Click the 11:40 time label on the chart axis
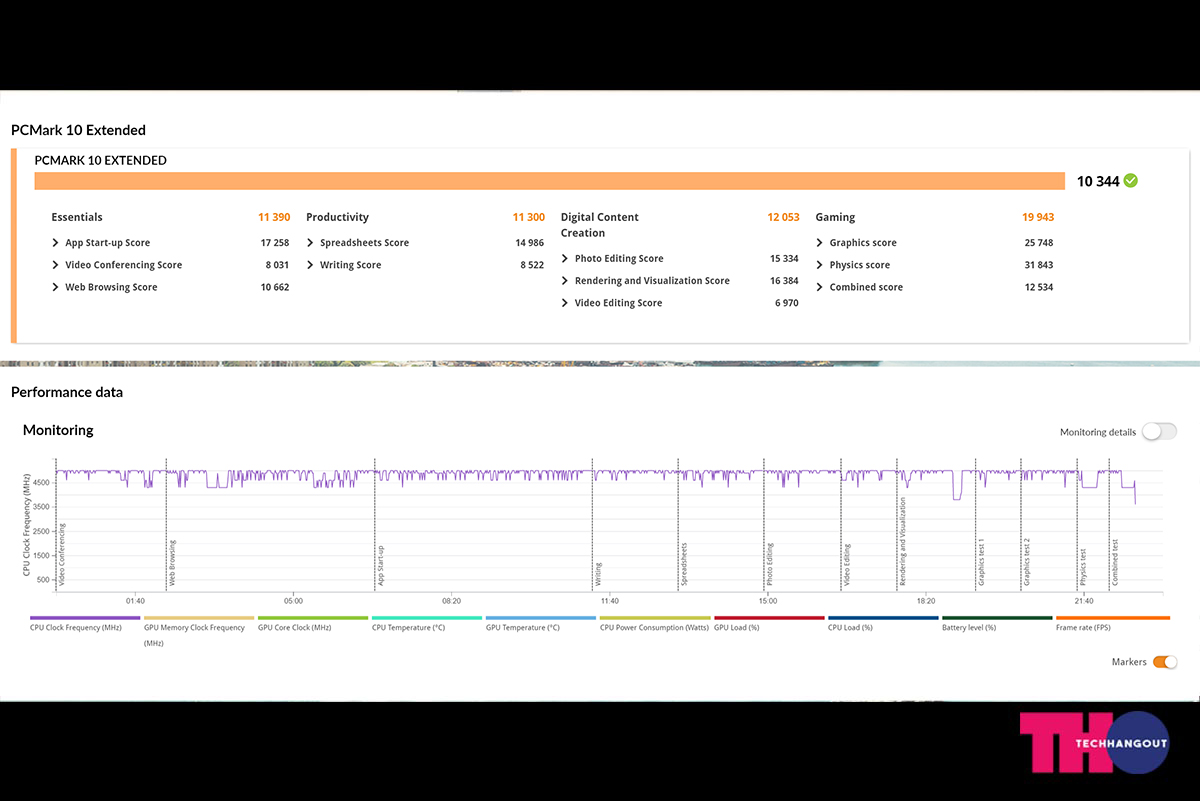The image size is (1200, 801). point(610,601)
